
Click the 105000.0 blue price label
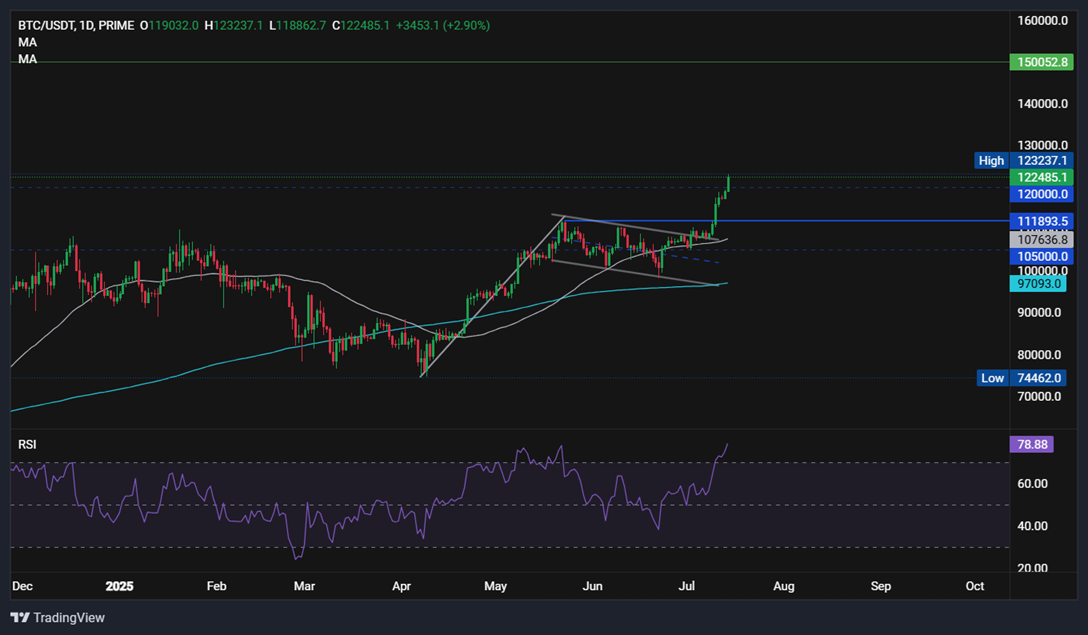click(1042, 257)
